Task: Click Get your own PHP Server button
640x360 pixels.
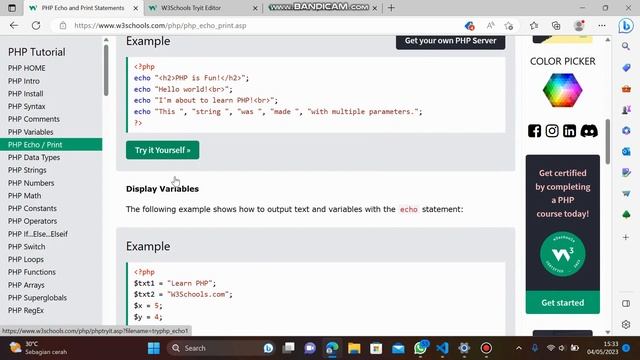Action: [x=450, y=41]
